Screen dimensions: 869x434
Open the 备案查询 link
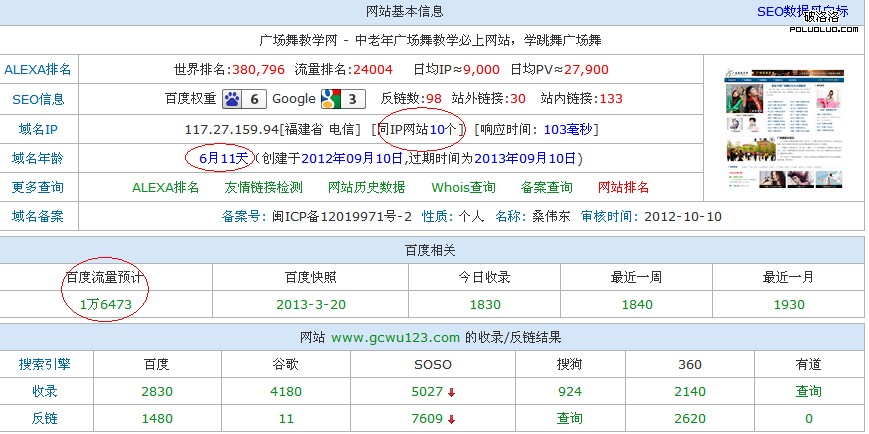coord(546,187)
